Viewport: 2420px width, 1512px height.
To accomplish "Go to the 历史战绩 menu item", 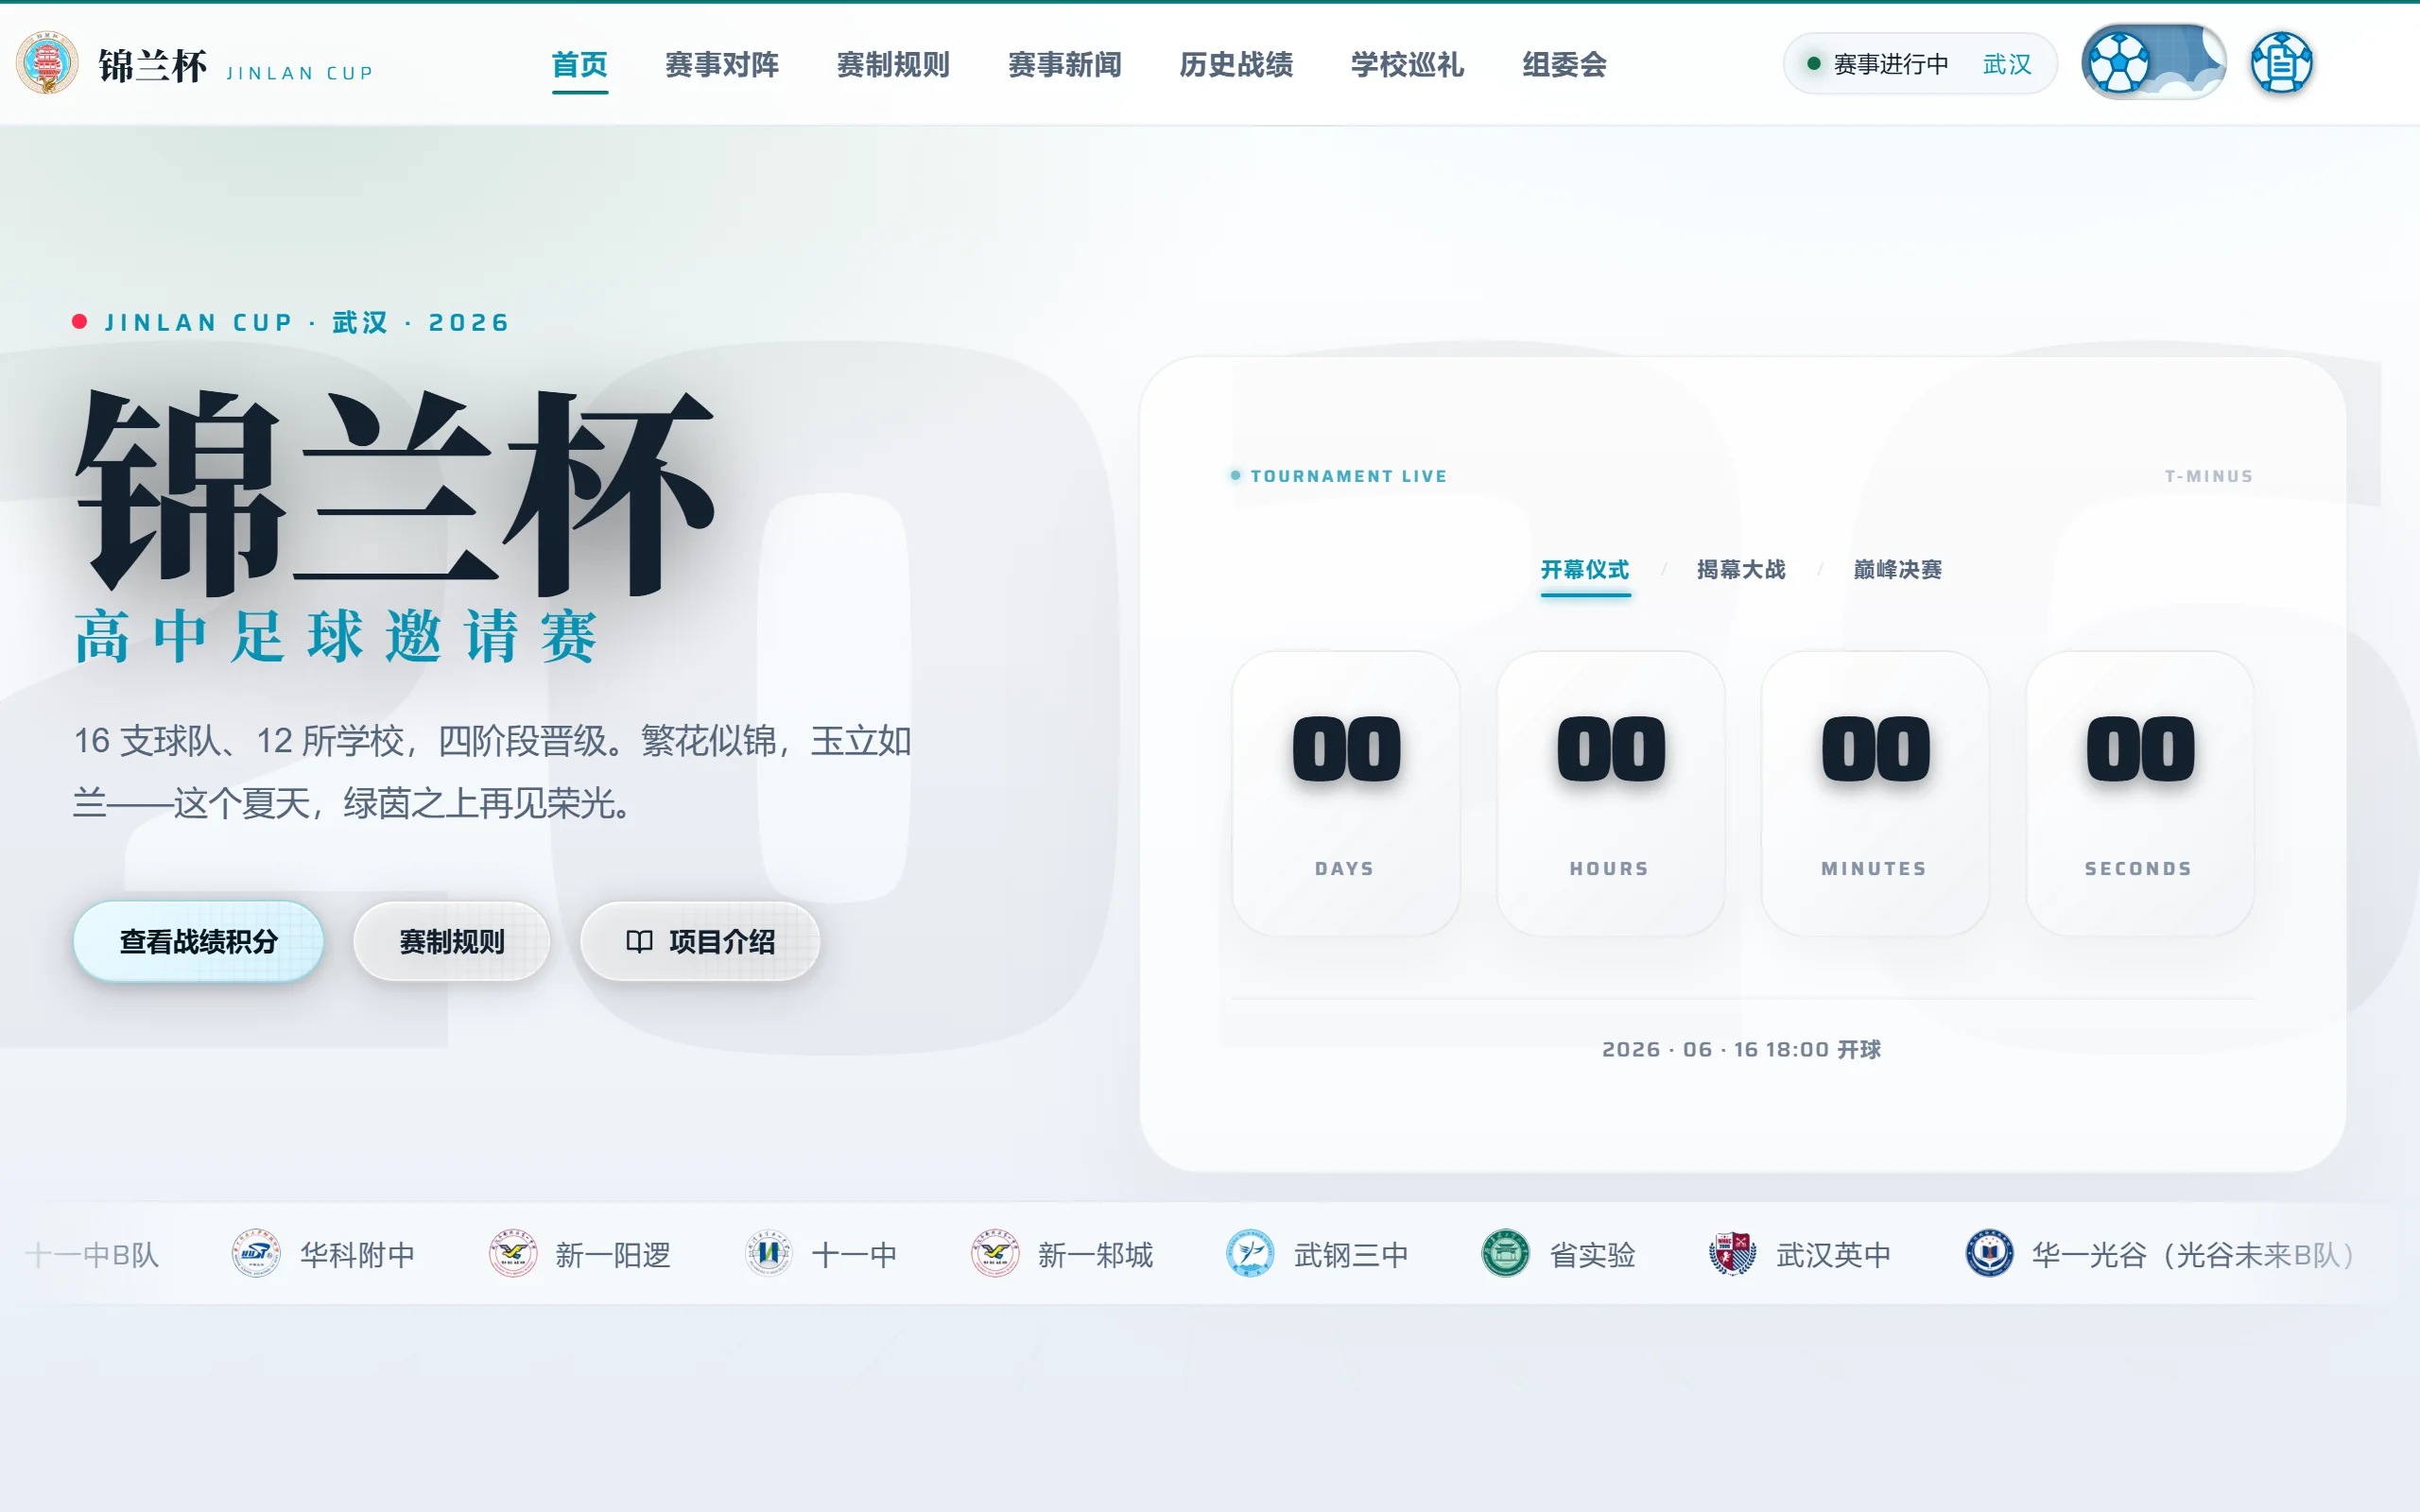I will click(x=1236, y=65).
